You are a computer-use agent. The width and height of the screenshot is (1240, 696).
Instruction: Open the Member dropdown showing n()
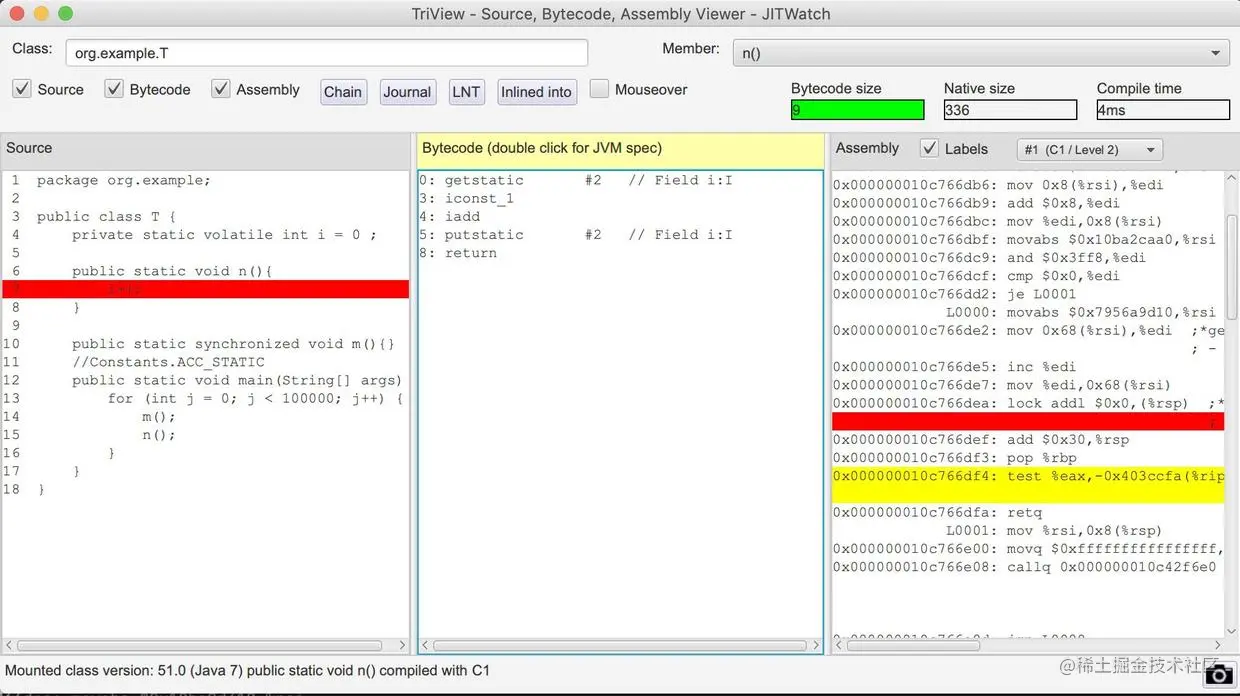click(x=981, y=53)
